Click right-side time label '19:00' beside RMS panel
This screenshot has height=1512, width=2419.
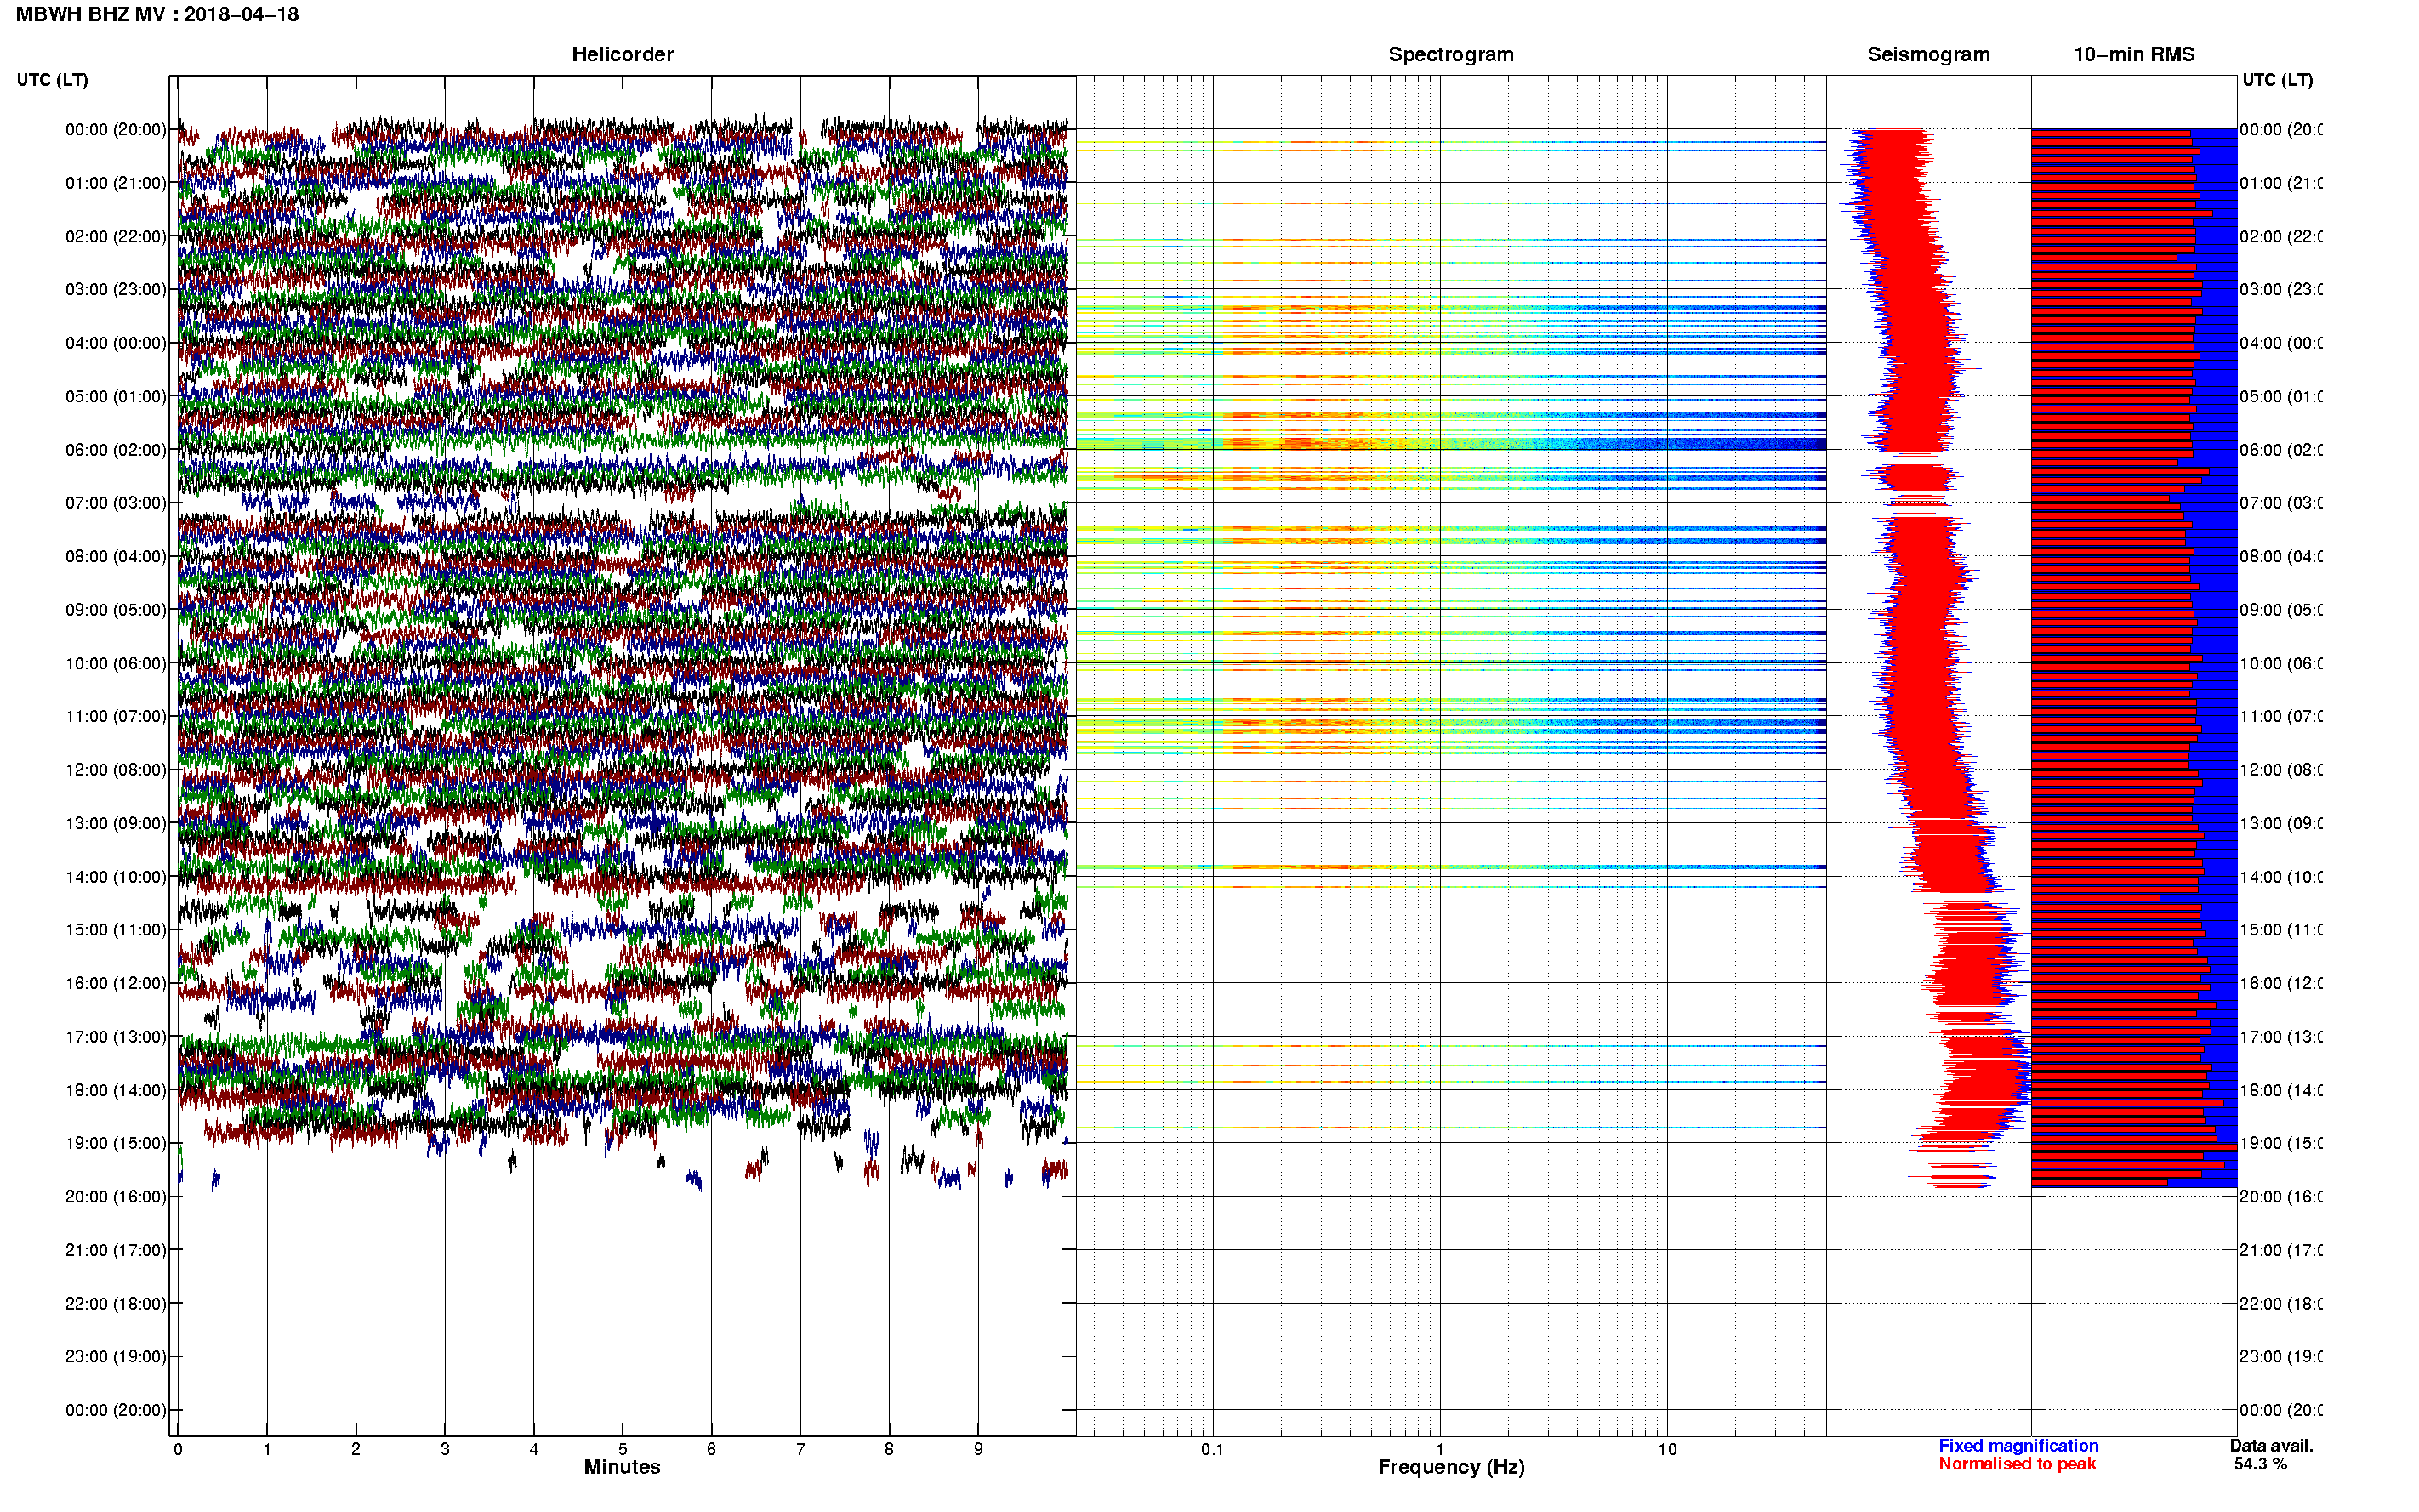click(2281, 1144)
